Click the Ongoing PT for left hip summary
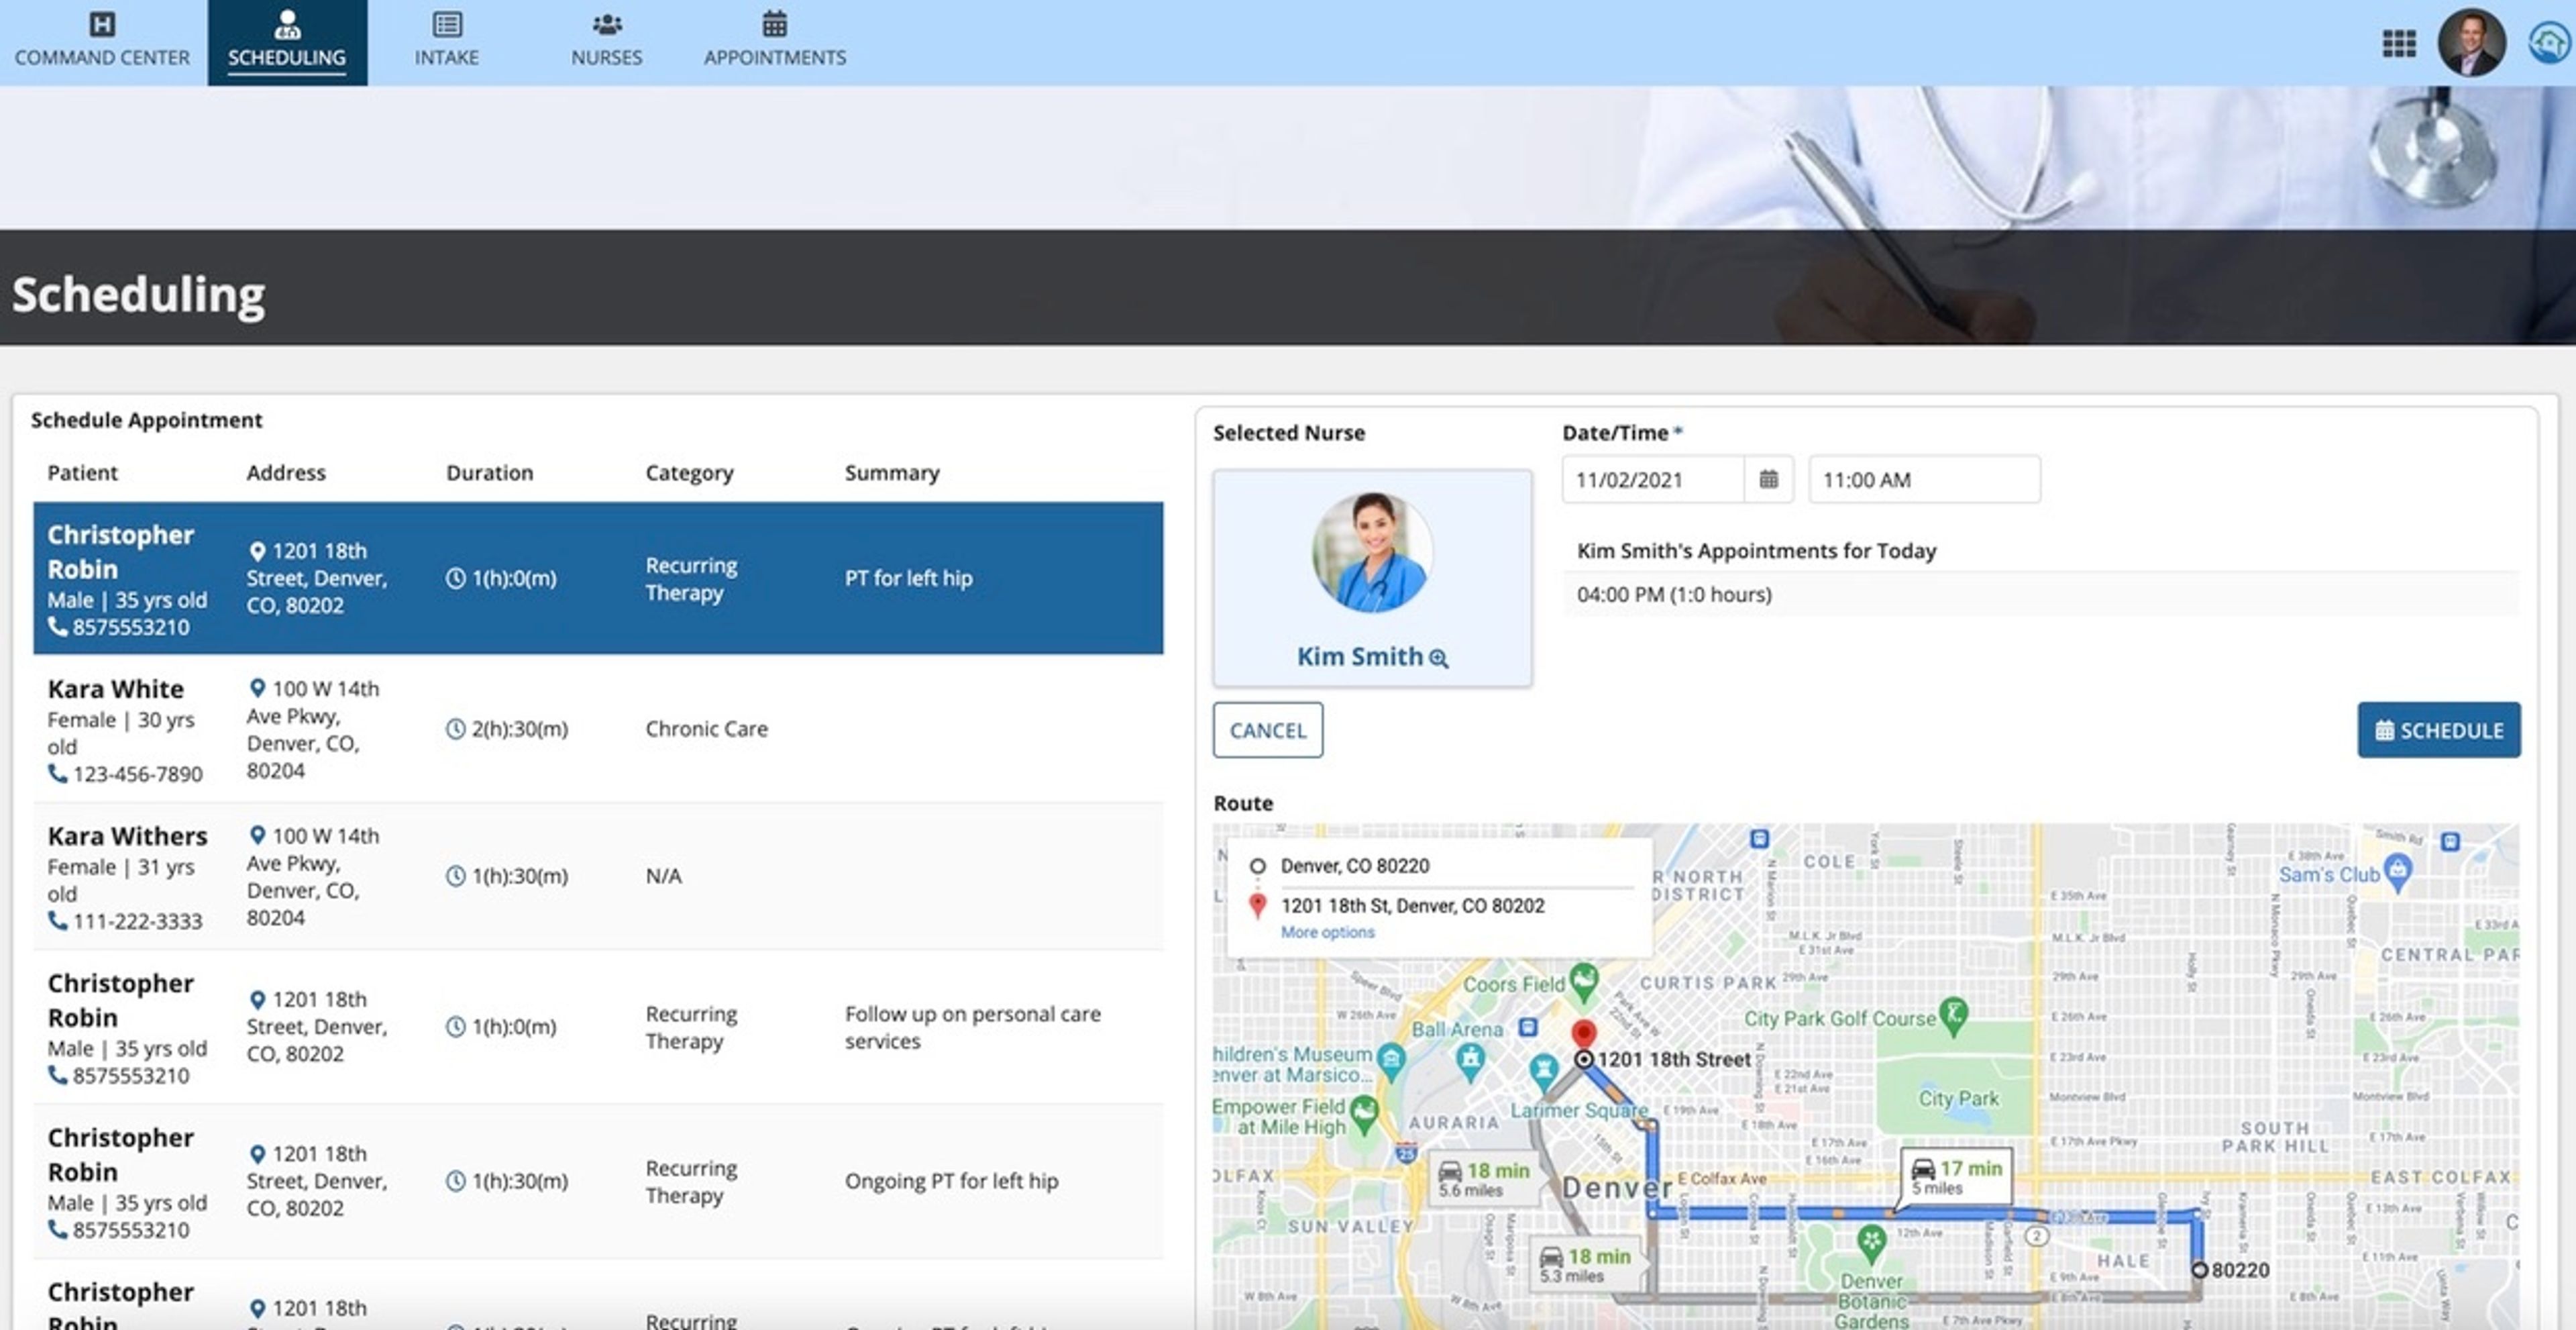Viewport: 2576px width, 1330px height. pyautogui.click(x=951, y=1181)
